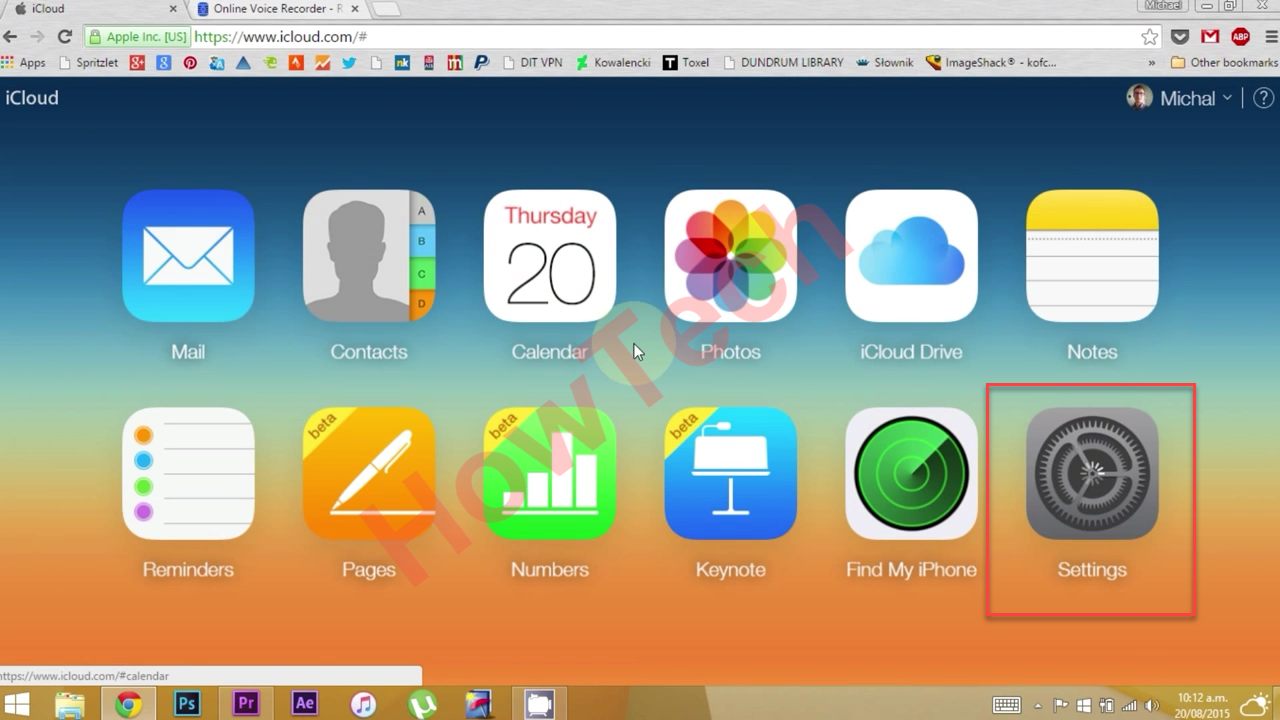The width and height of the screenshot is (1280, 720).
Task: Show hidden system tray icons
Action: click(1038, 705)
